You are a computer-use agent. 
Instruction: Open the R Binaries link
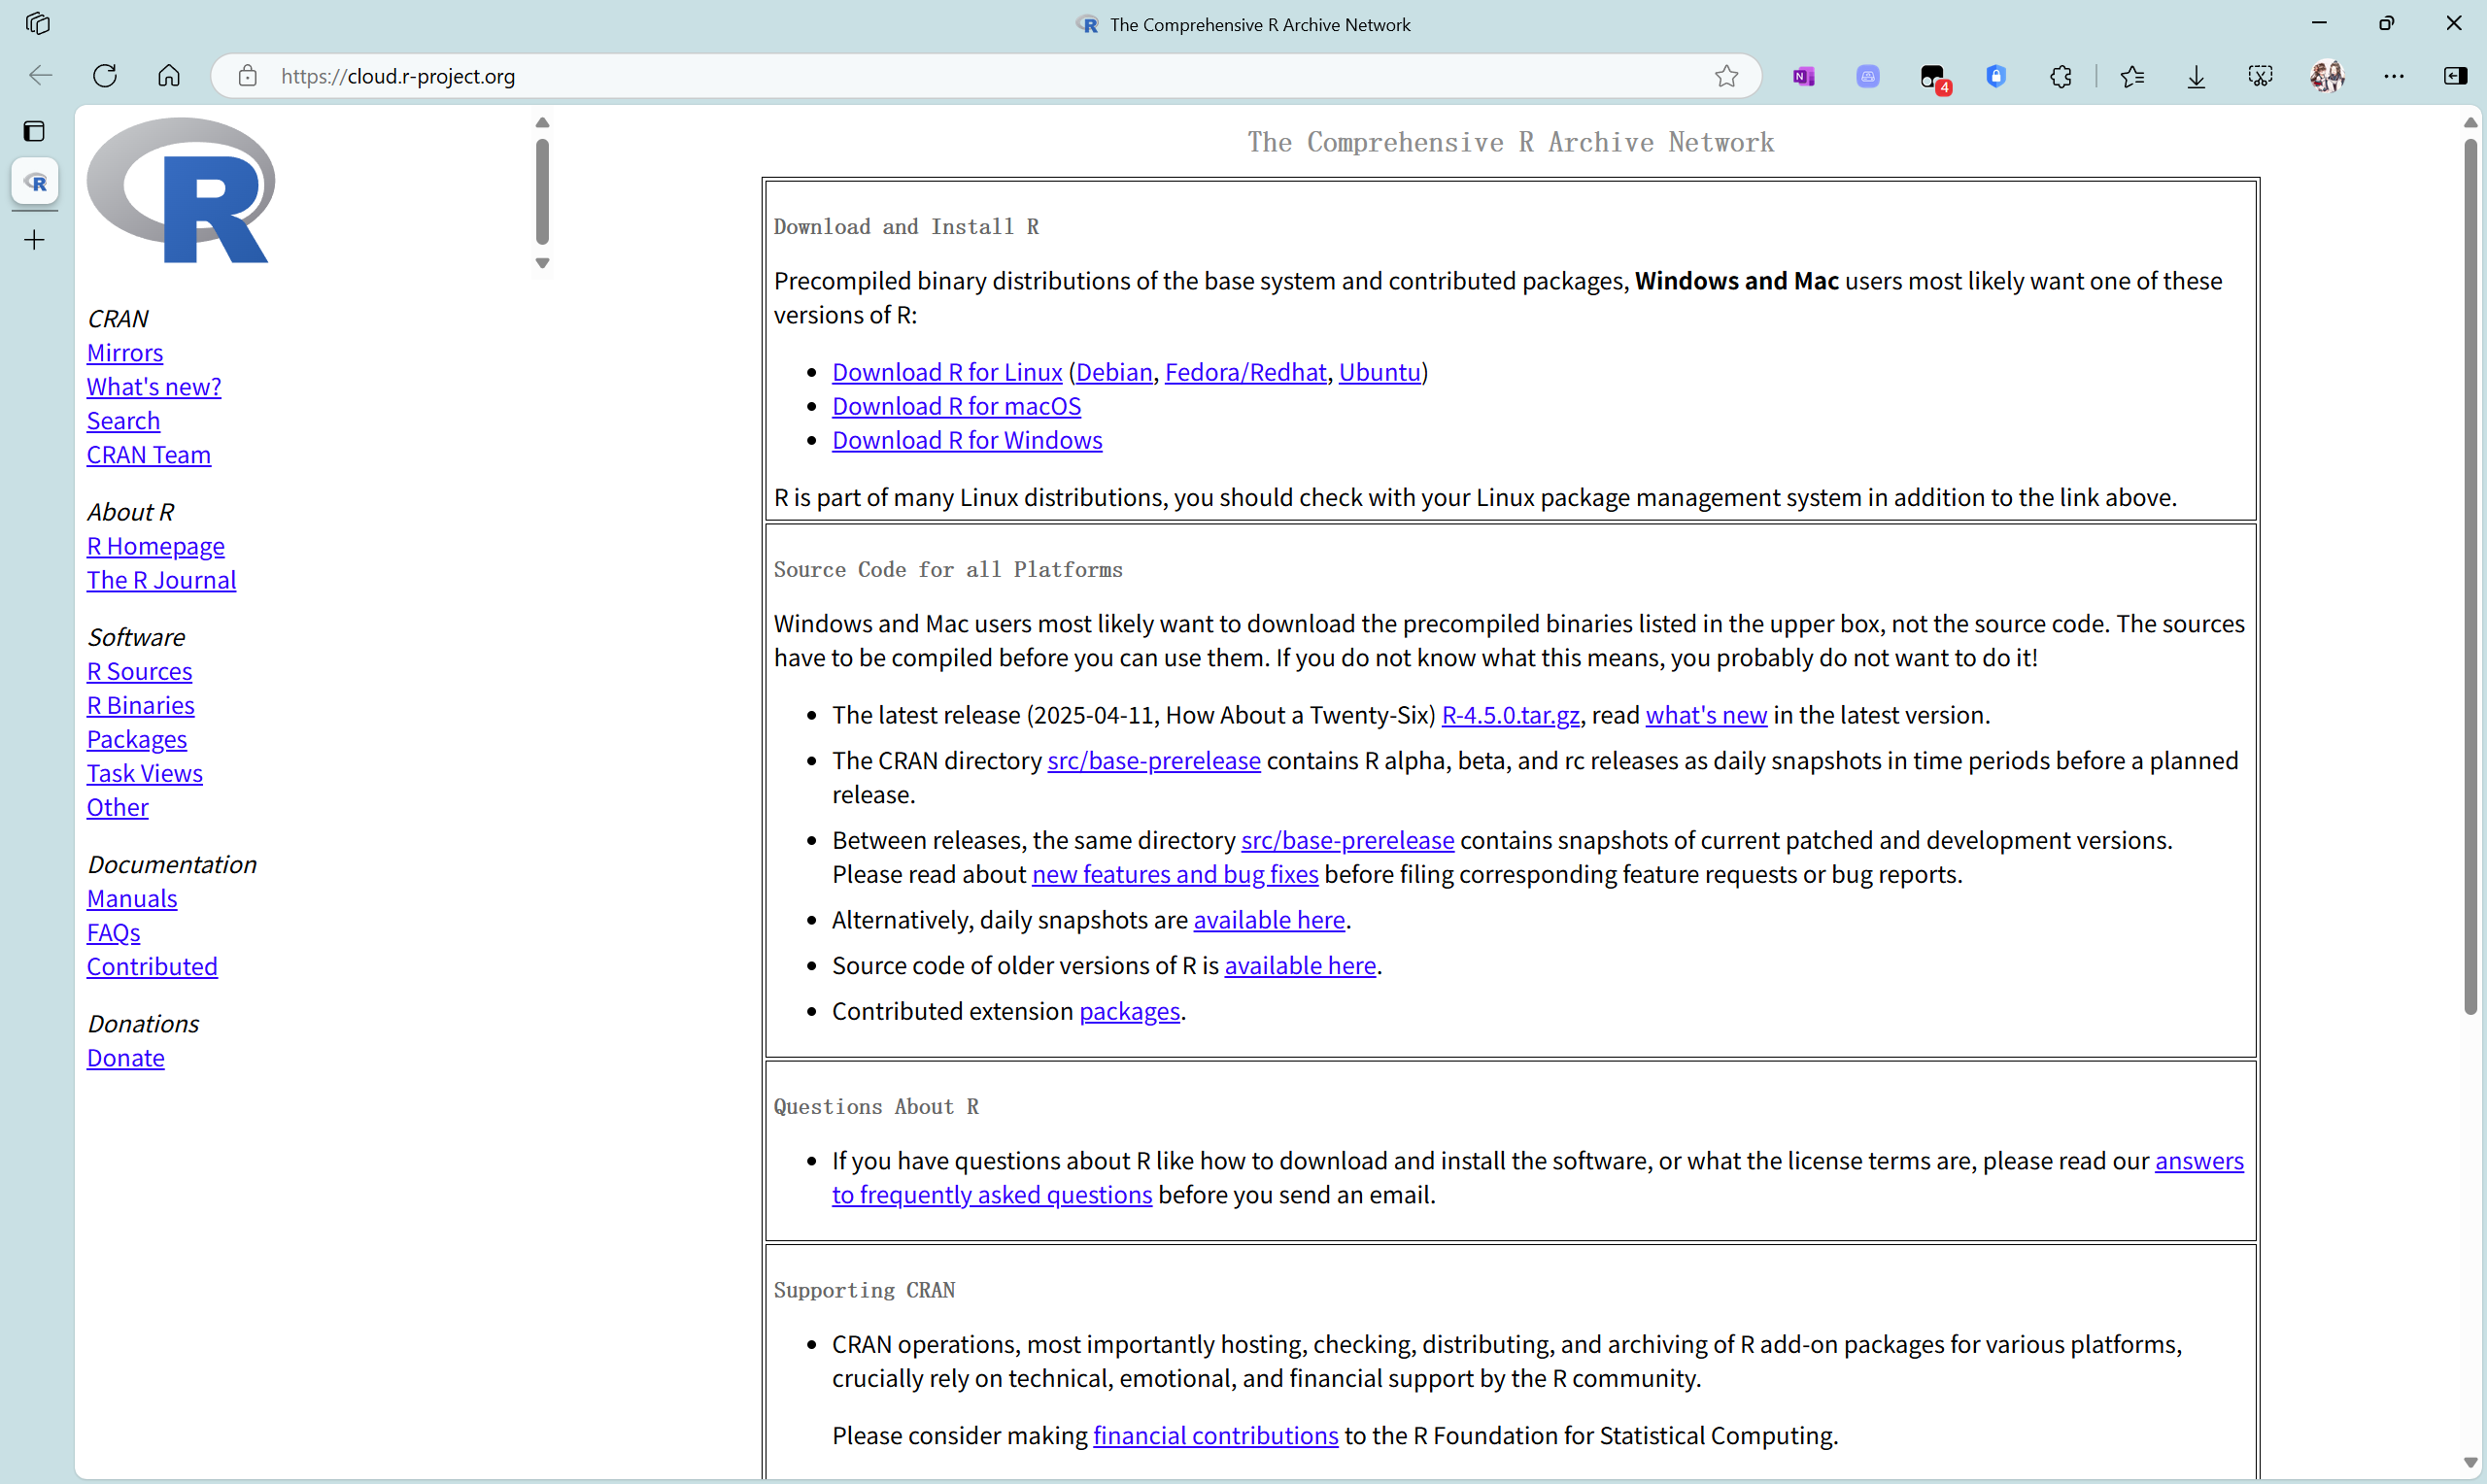tap(141, 705)
